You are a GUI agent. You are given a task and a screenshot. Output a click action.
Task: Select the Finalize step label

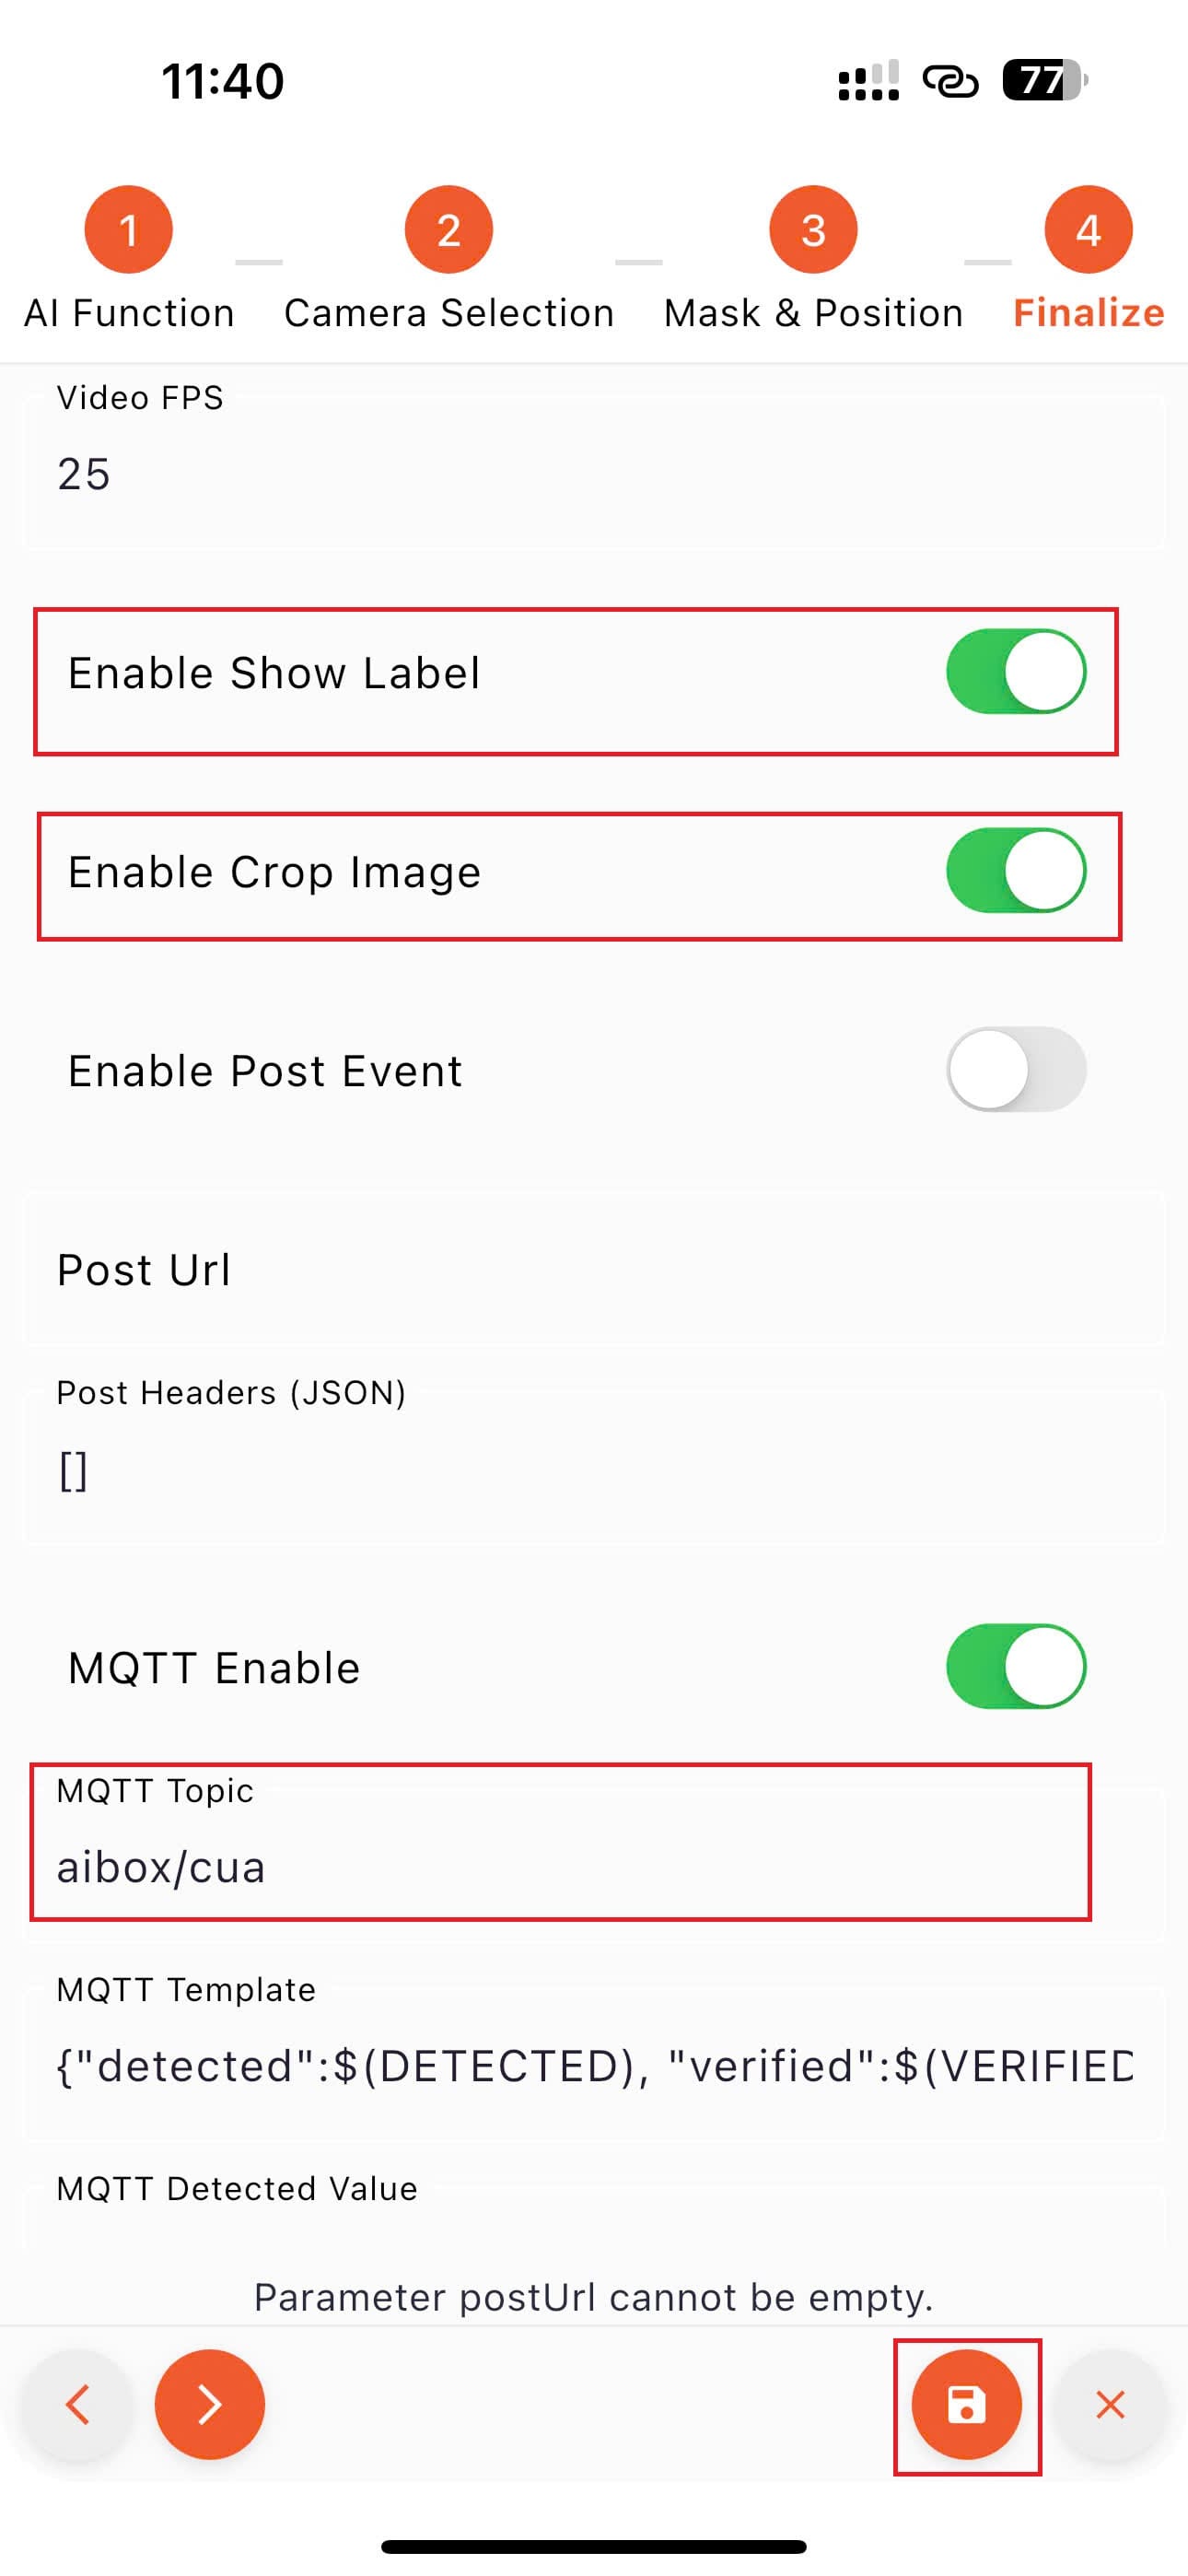pyautogui.click(x=1088, y=313)
